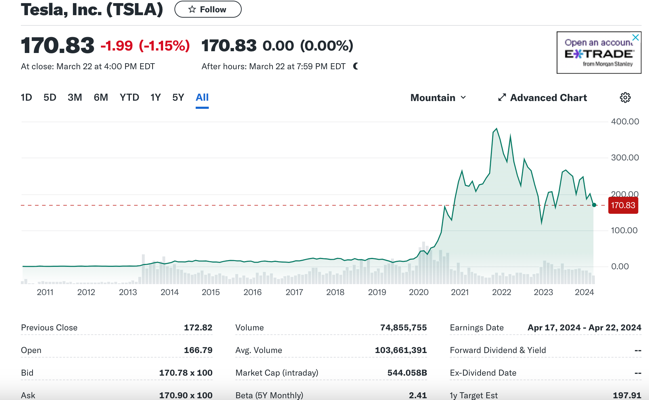The height and width of the screenshot is (400, 649).
Task: Click the red 170.83 price marker on chart
Action: (x=623, y=205)
